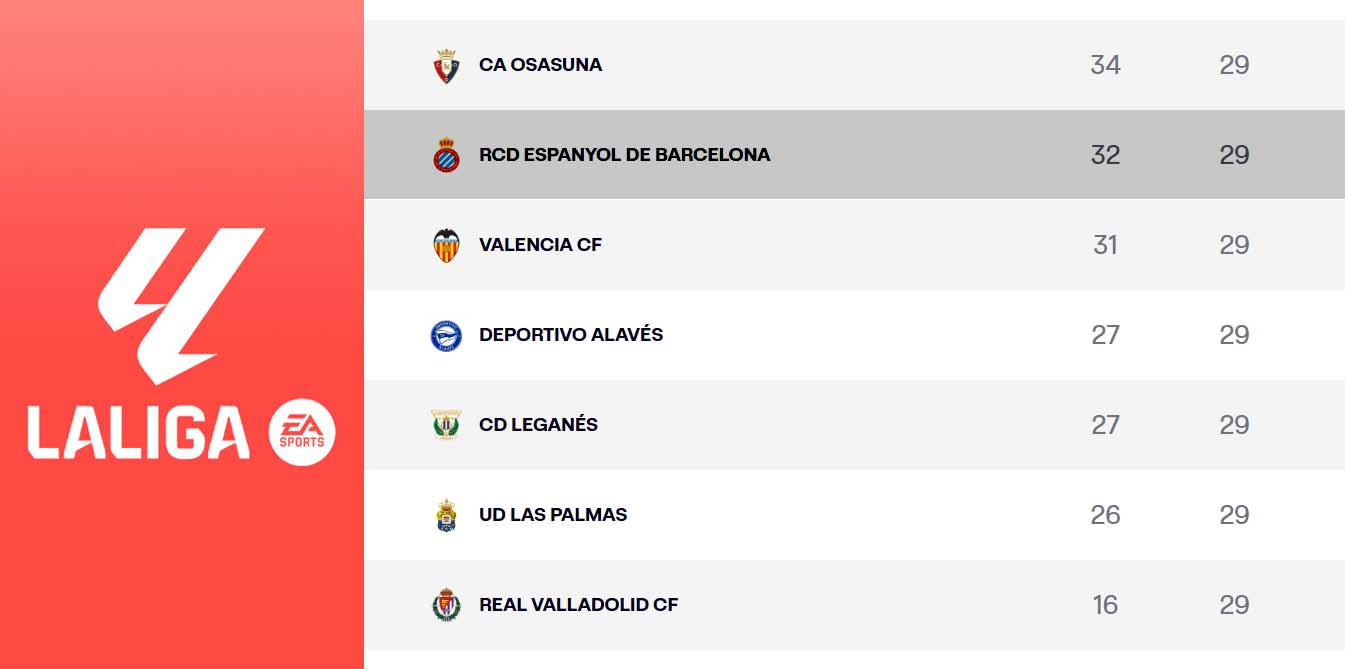Select the Real Valladolid CF team name
Viewport: 1345px width, 669px height.
[x=578, y=605]
